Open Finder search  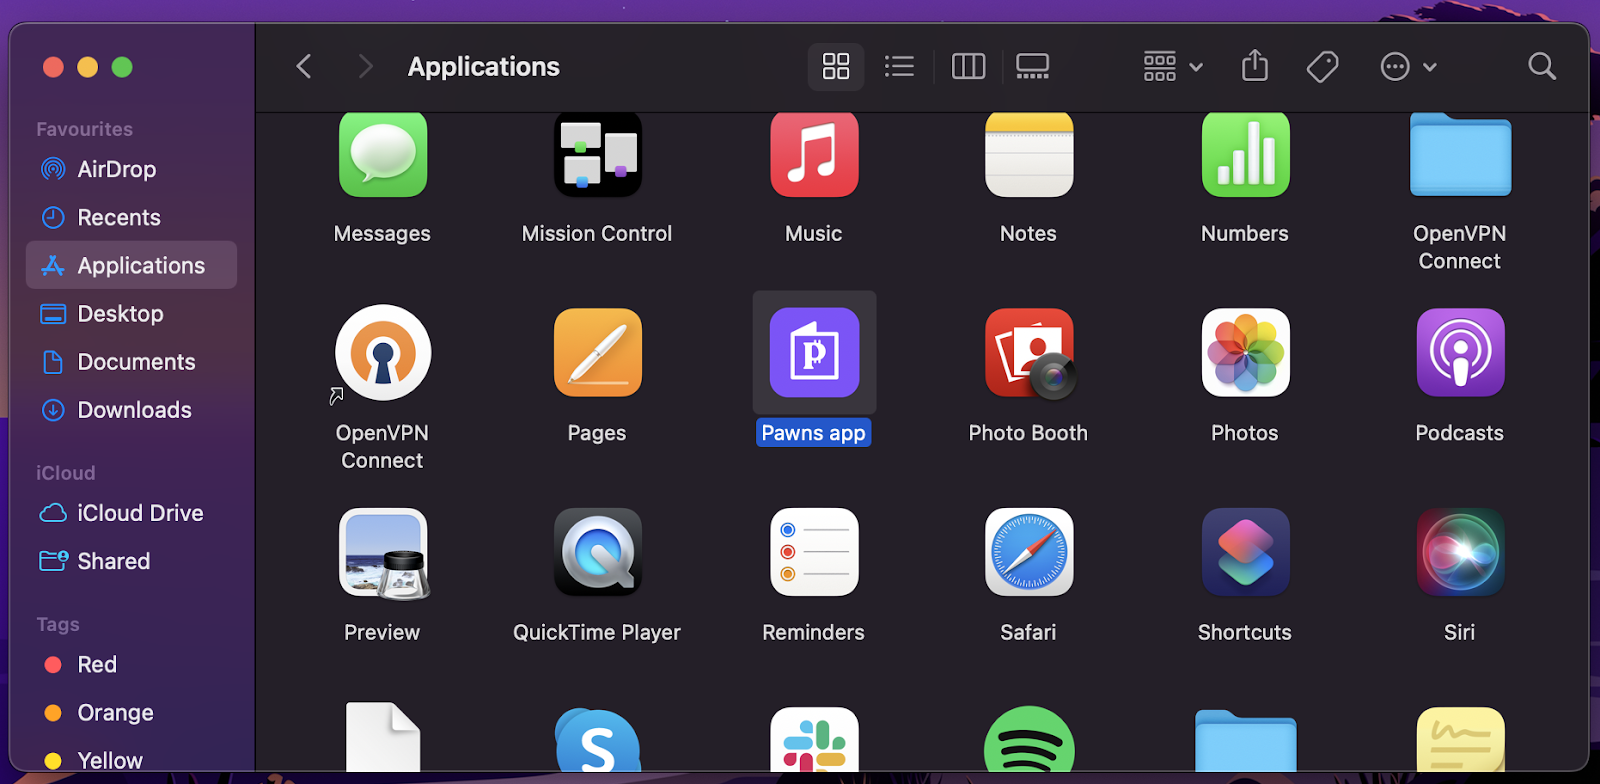1542,67
